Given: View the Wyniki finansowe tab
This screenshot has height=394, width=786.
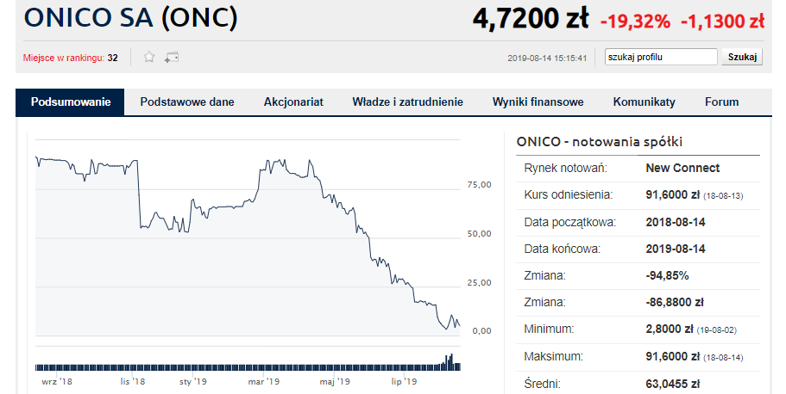Looking at the screenshot, I should click(x=538, y=102).
